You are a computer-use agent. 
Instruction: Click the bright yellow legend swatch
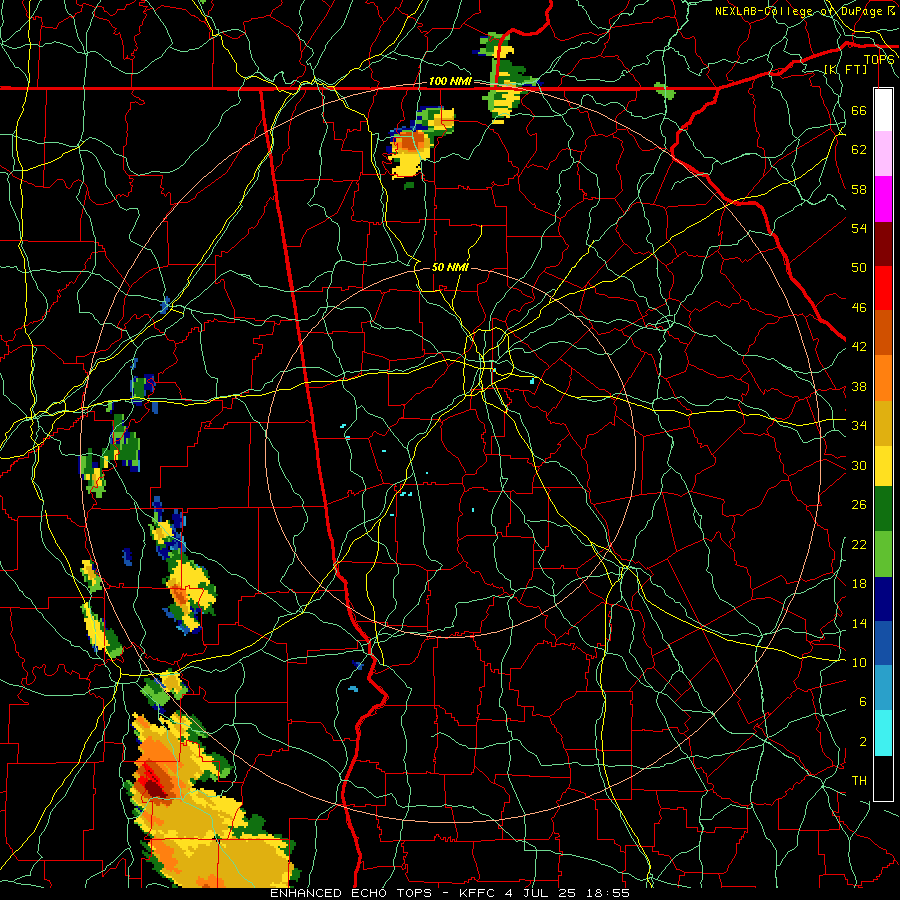[883, 465]
